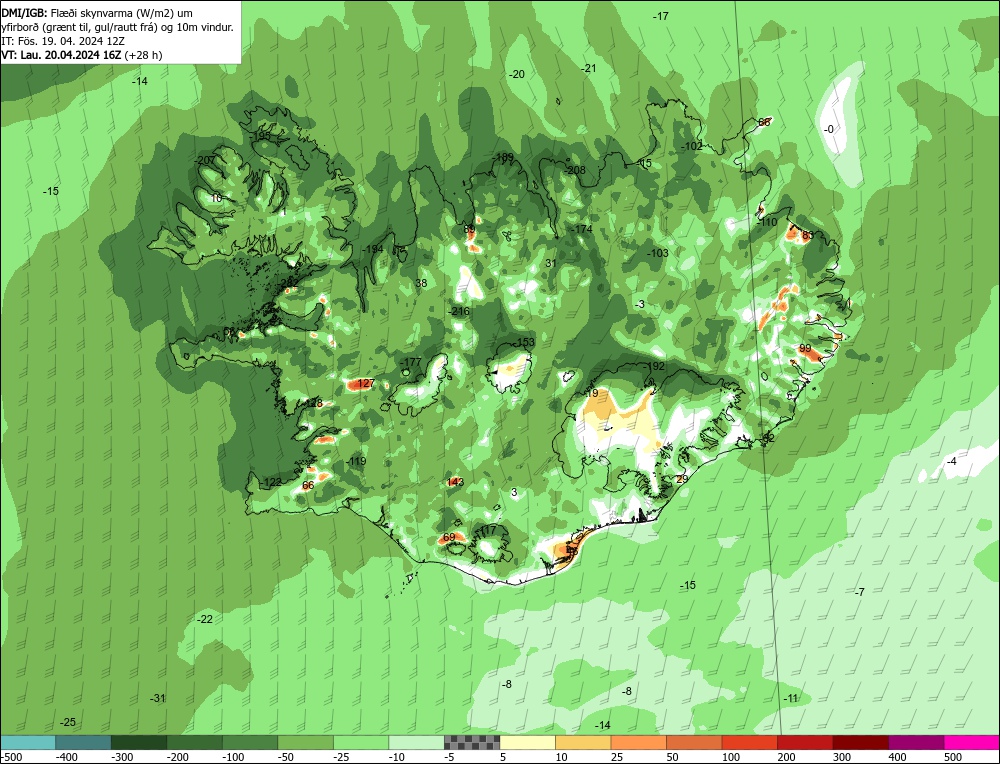
Task: Click the -22 value in the southwest ocean
Action: point(205,619)
